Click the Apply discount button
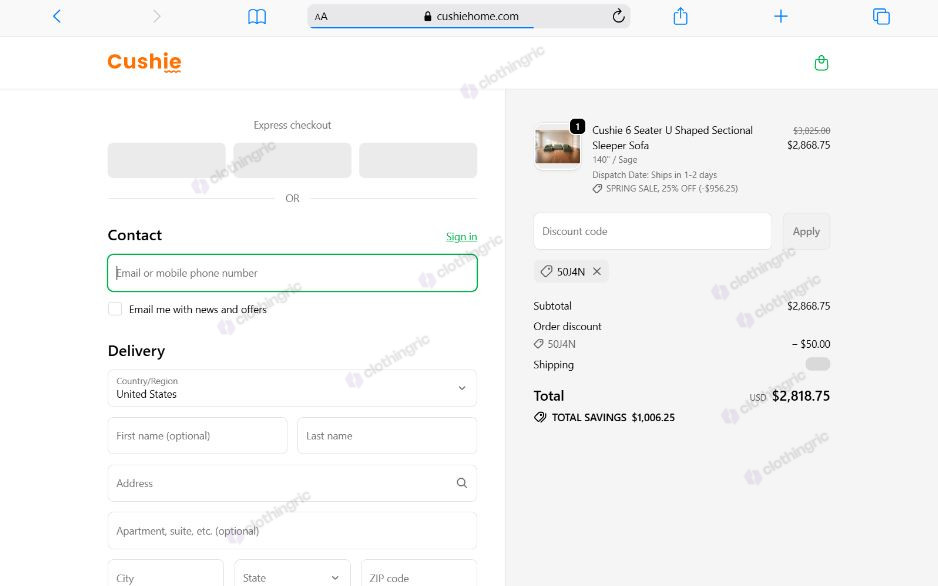938x586 pixels. click(806, 231)
